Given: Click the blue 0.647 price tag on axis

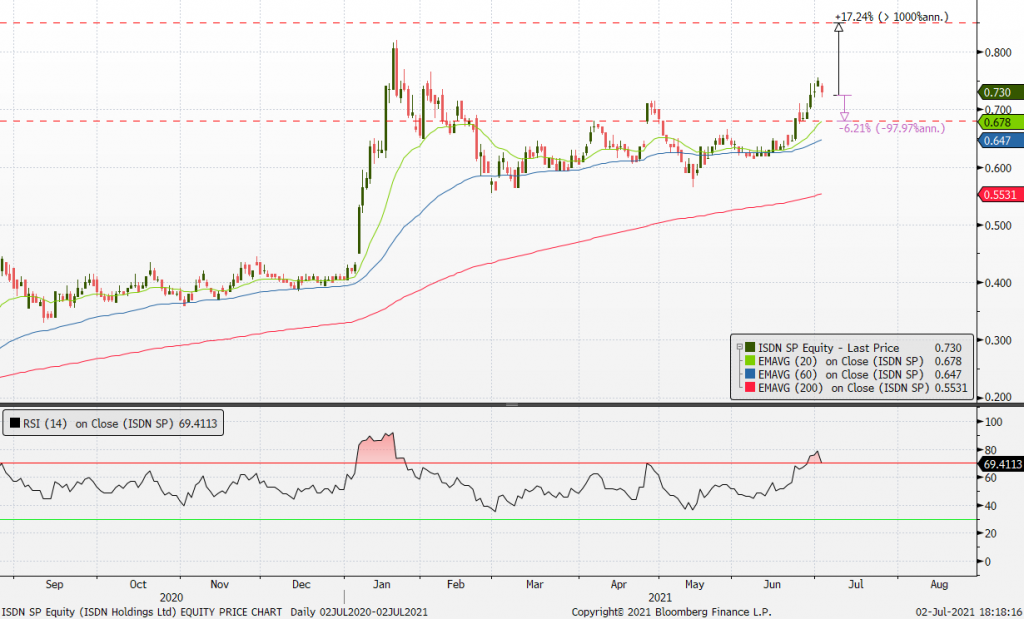Looking at the screenshot, I should coord(1000,140).
